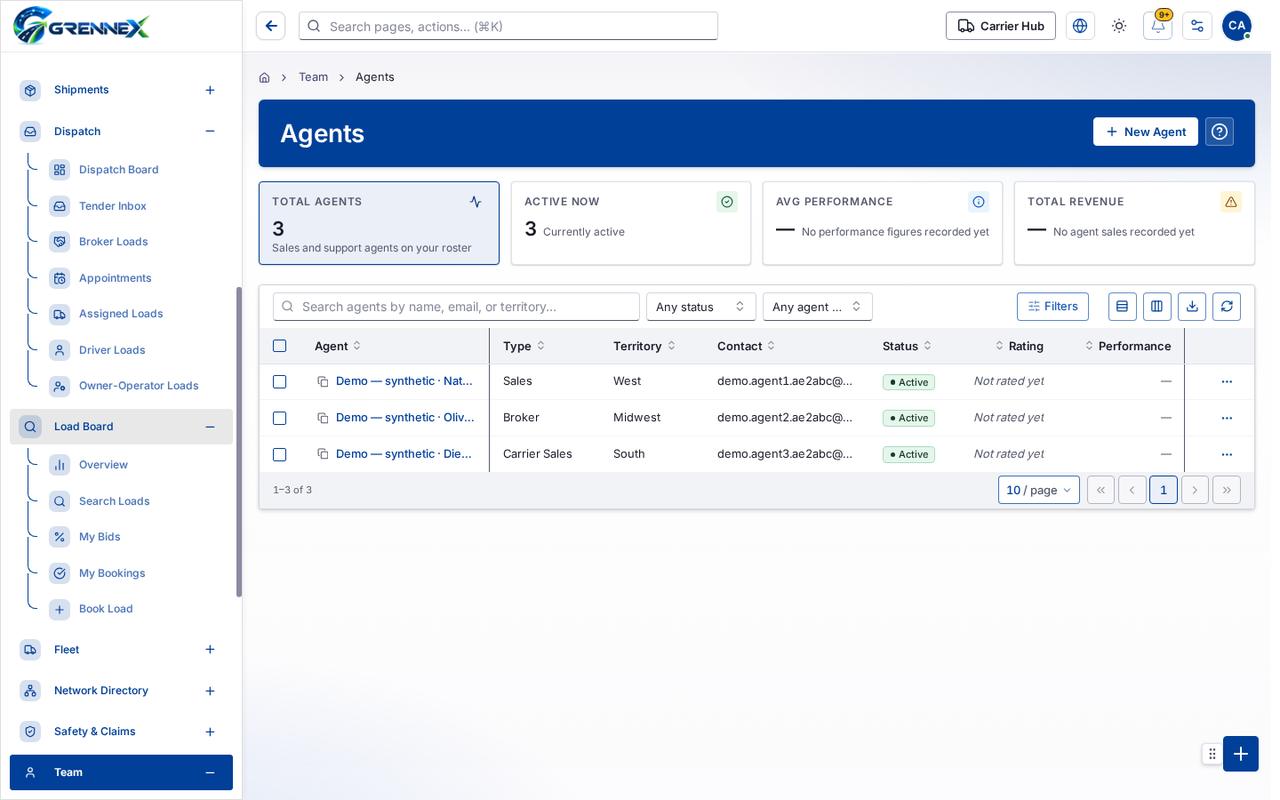Copy the first Demo agent name icon
Viewport: 1280px width, 800px height.
[x=323, y=382]
